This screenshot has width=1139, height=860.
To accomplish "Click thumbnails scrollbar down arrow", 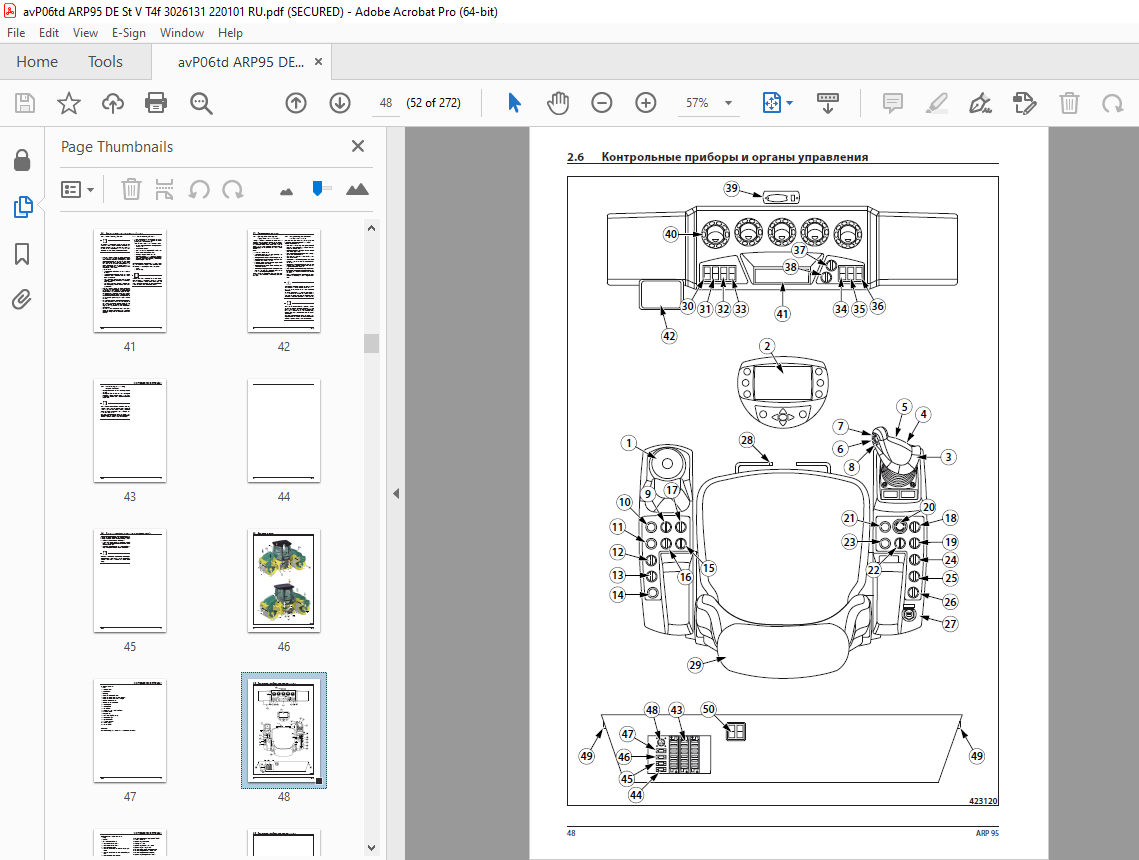I will 371,848.
